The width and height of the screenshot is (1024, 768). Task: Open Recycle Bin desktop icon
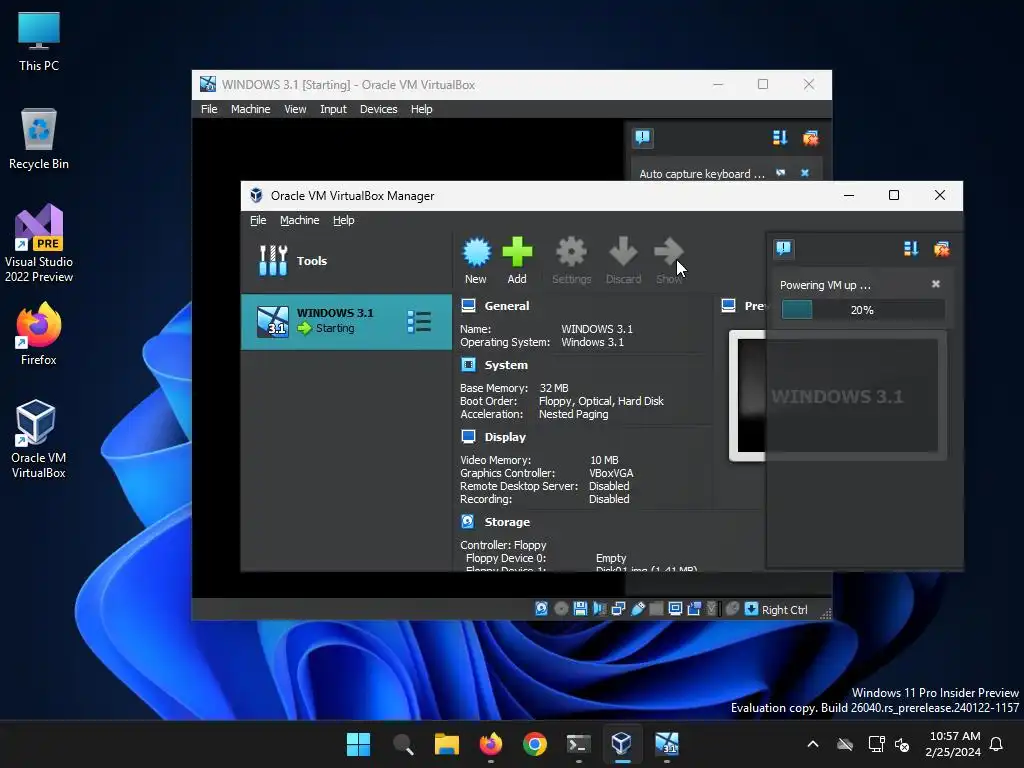39,140
